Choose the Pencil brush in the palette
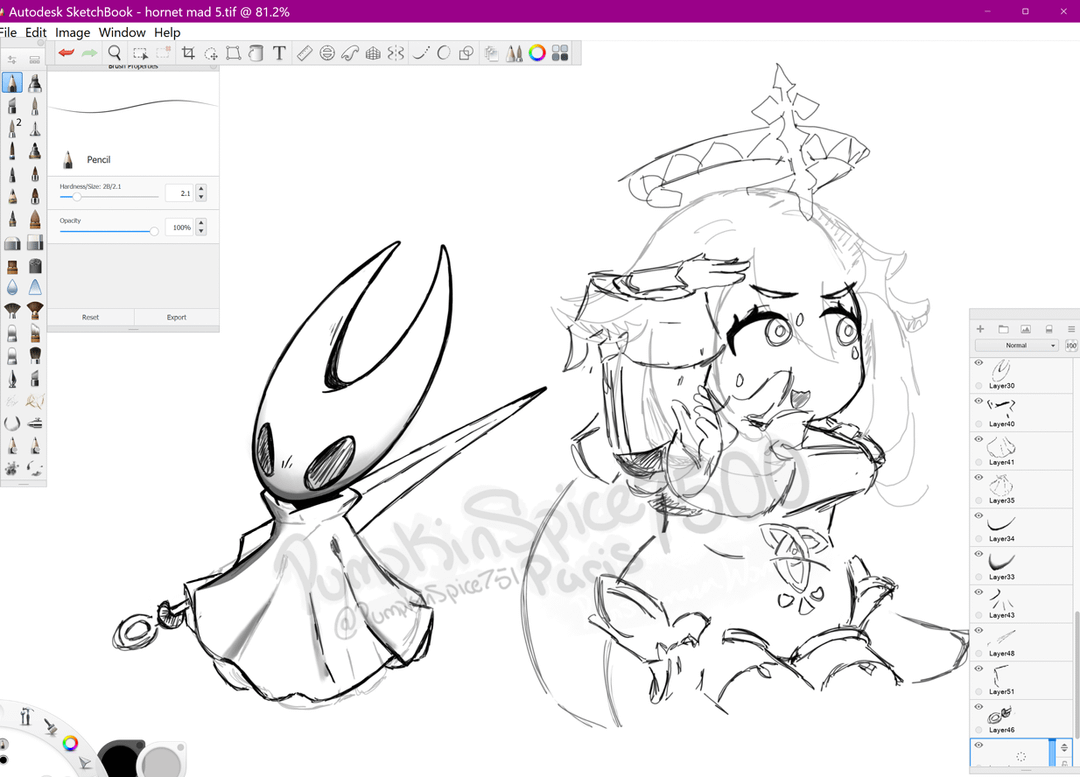1080x777 pixels. click(12, 84)
